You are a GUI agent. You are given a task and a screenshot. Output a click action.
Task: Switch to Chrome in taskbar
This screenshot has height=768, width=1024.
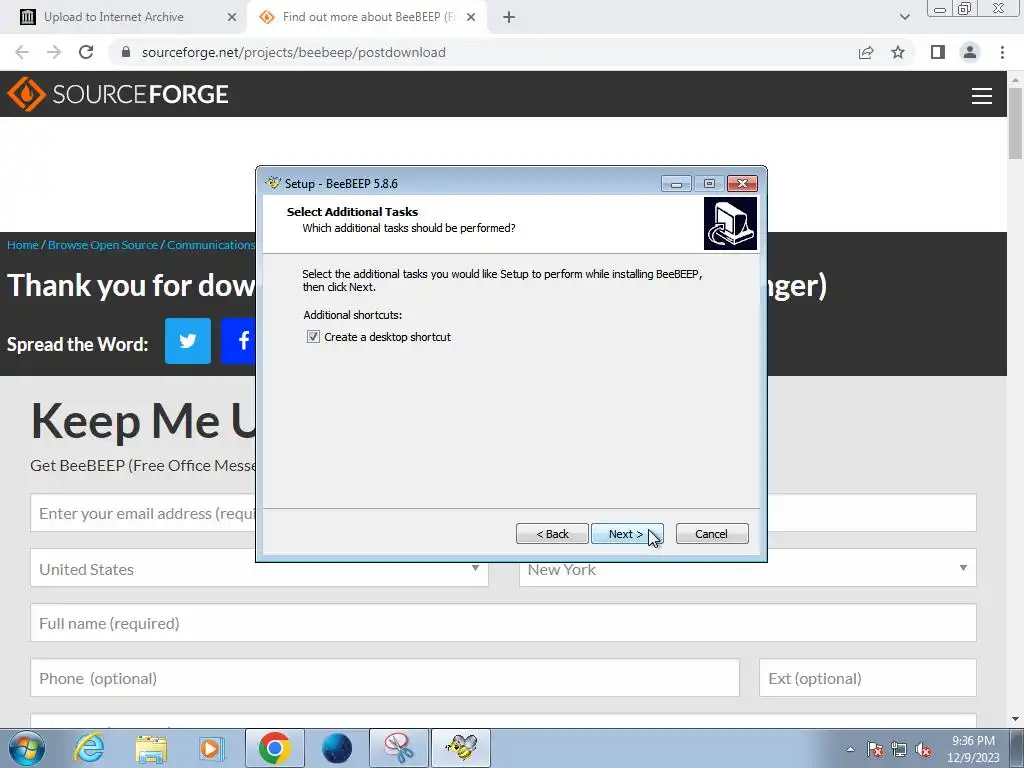tap(275, 748)
